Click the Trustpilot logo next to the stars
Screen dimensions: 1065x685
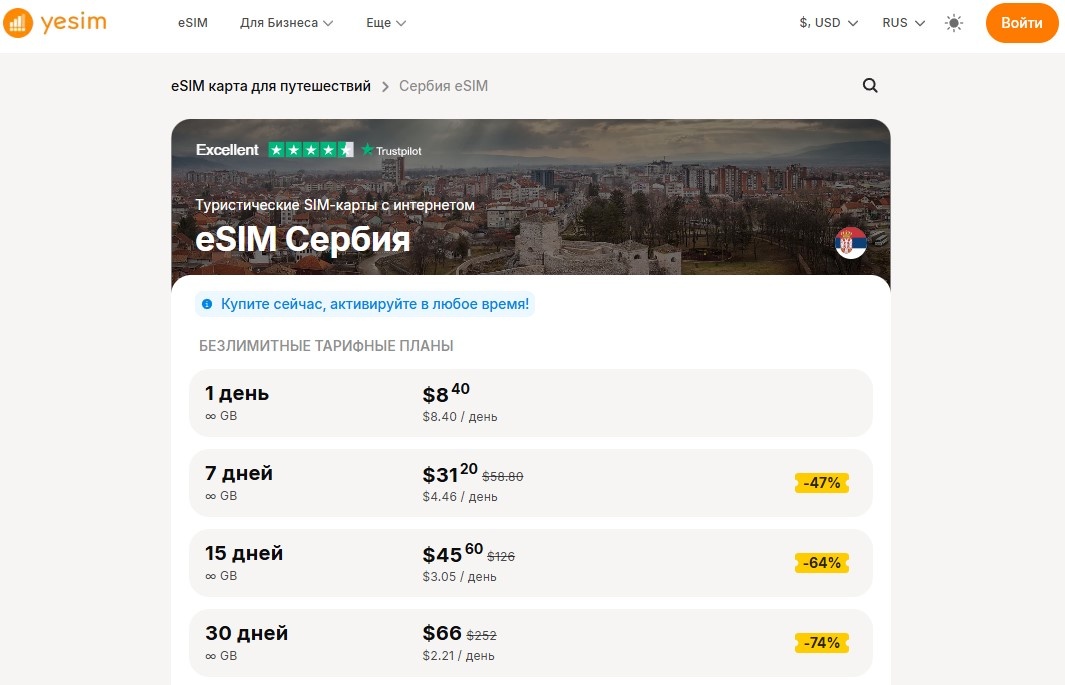(x=392, y=150)
